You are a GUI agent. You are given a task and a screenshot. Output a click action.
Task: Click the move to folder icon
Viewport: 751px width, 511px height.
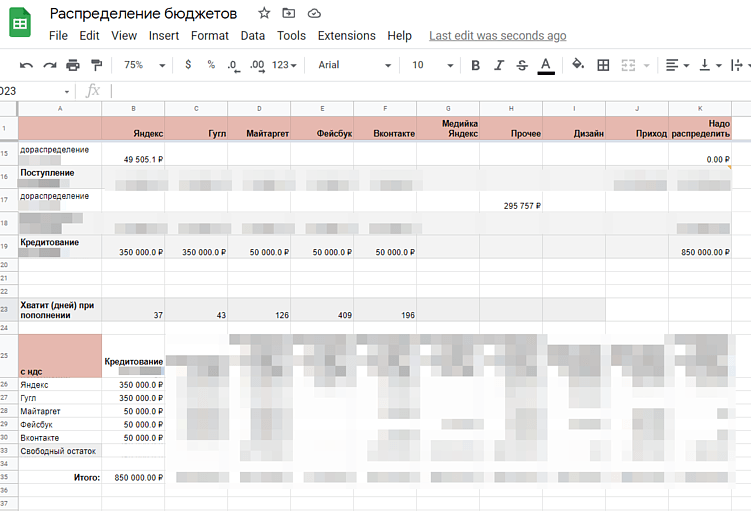click(289, 13)
